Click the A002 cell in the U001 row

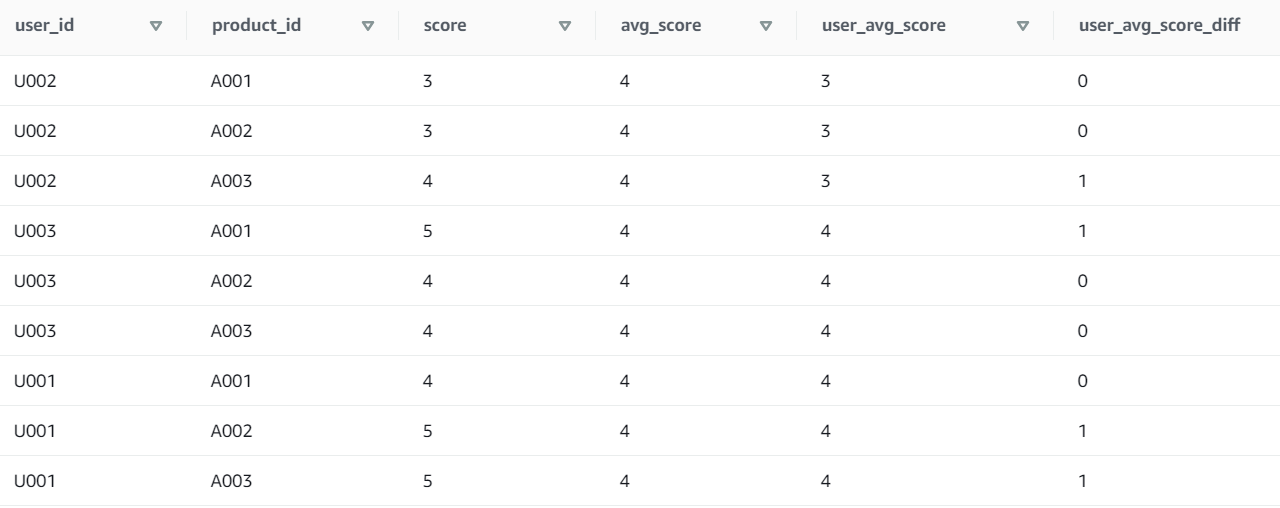231,431
